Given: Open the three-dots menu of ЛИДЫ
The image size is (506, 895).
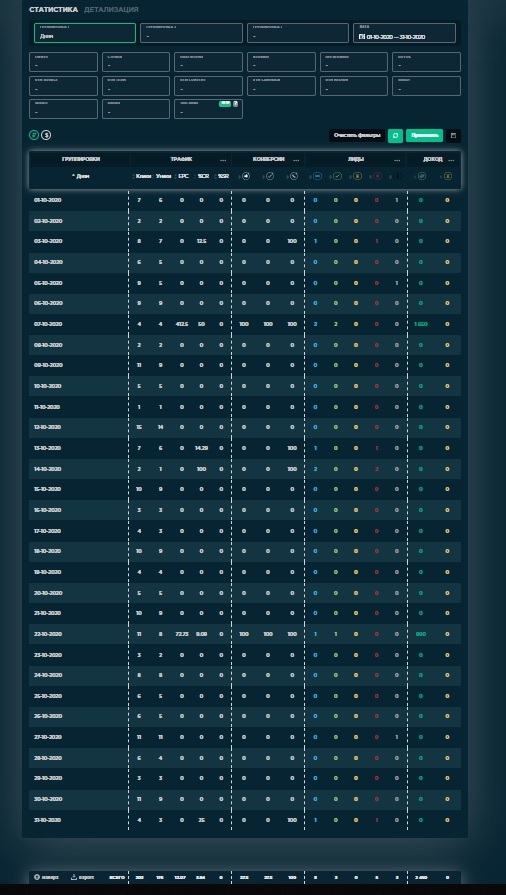Looking at the screenshot, I should (x=397, y=160).
